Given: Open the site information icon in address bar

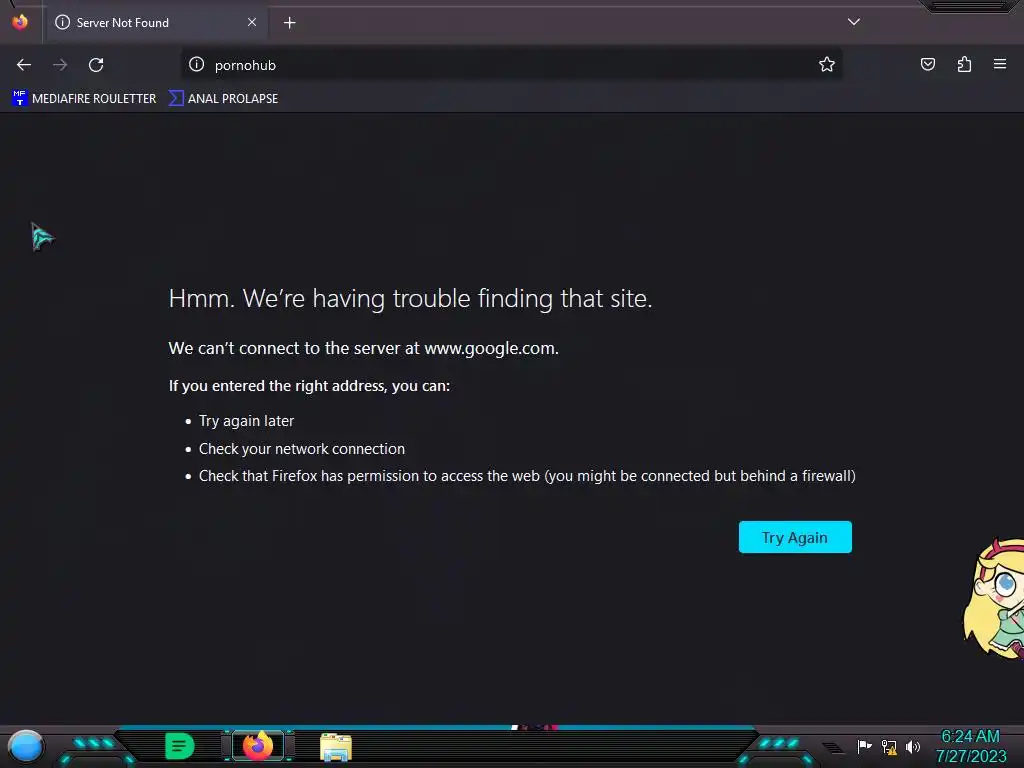Looking at the screenshot, I should click(x=197, y=64).
